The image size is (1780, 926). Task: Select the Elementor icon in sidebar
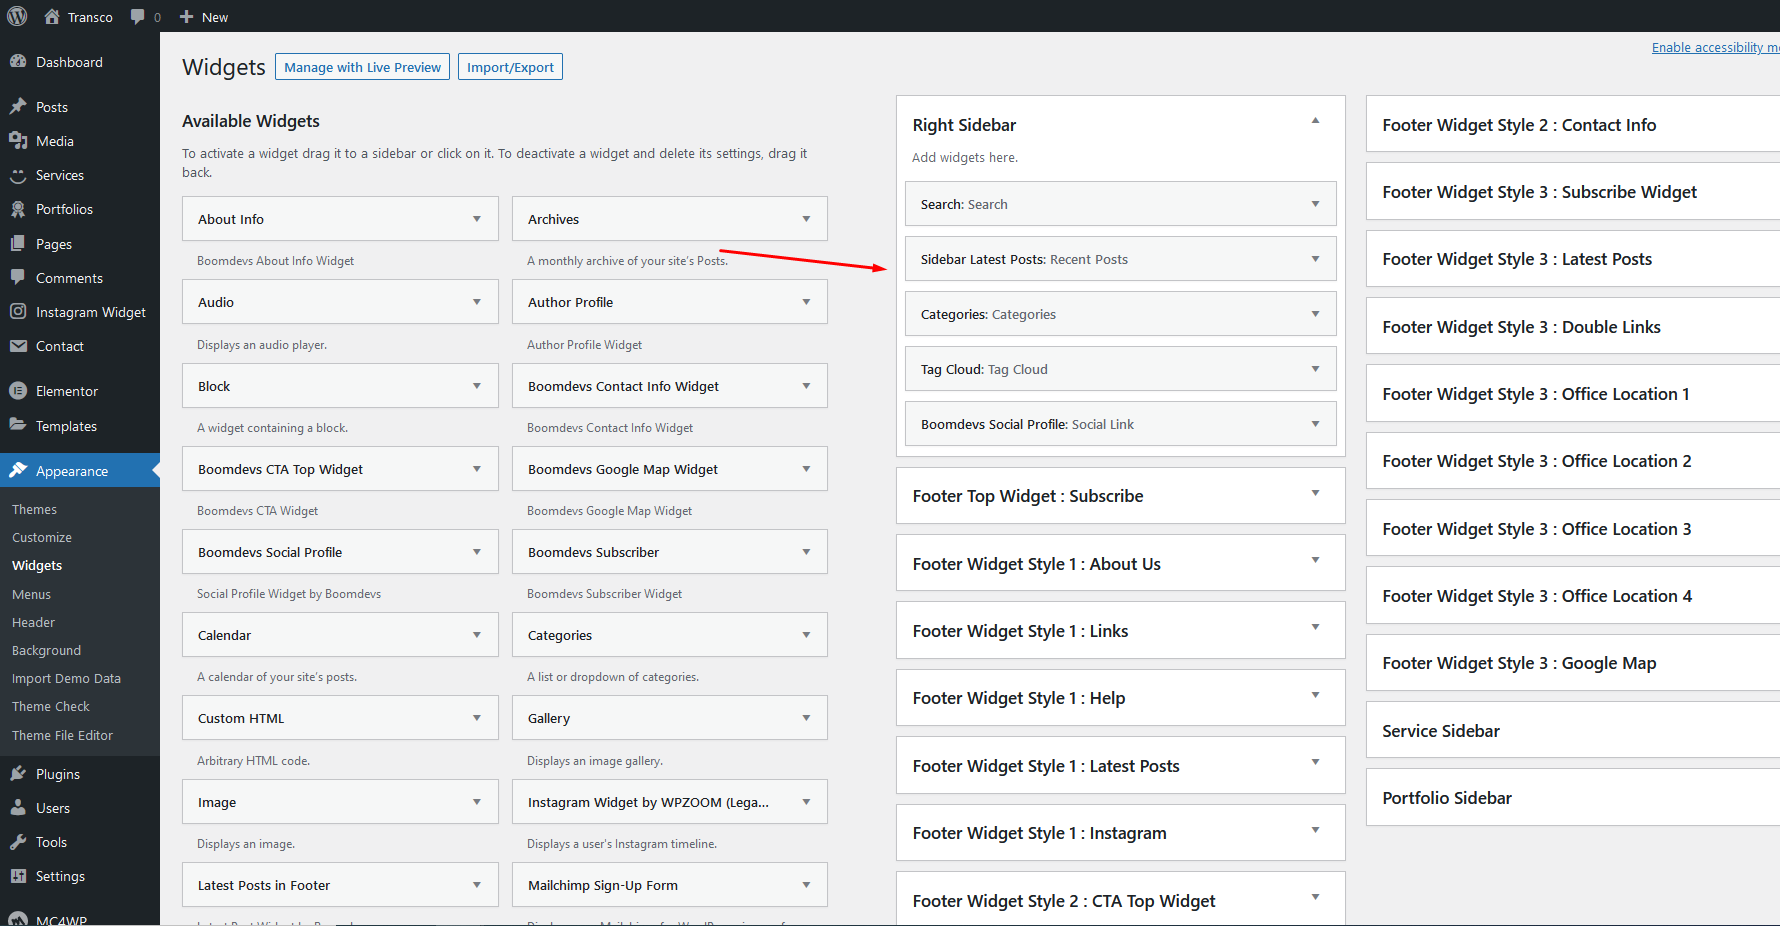click(18, 391)
